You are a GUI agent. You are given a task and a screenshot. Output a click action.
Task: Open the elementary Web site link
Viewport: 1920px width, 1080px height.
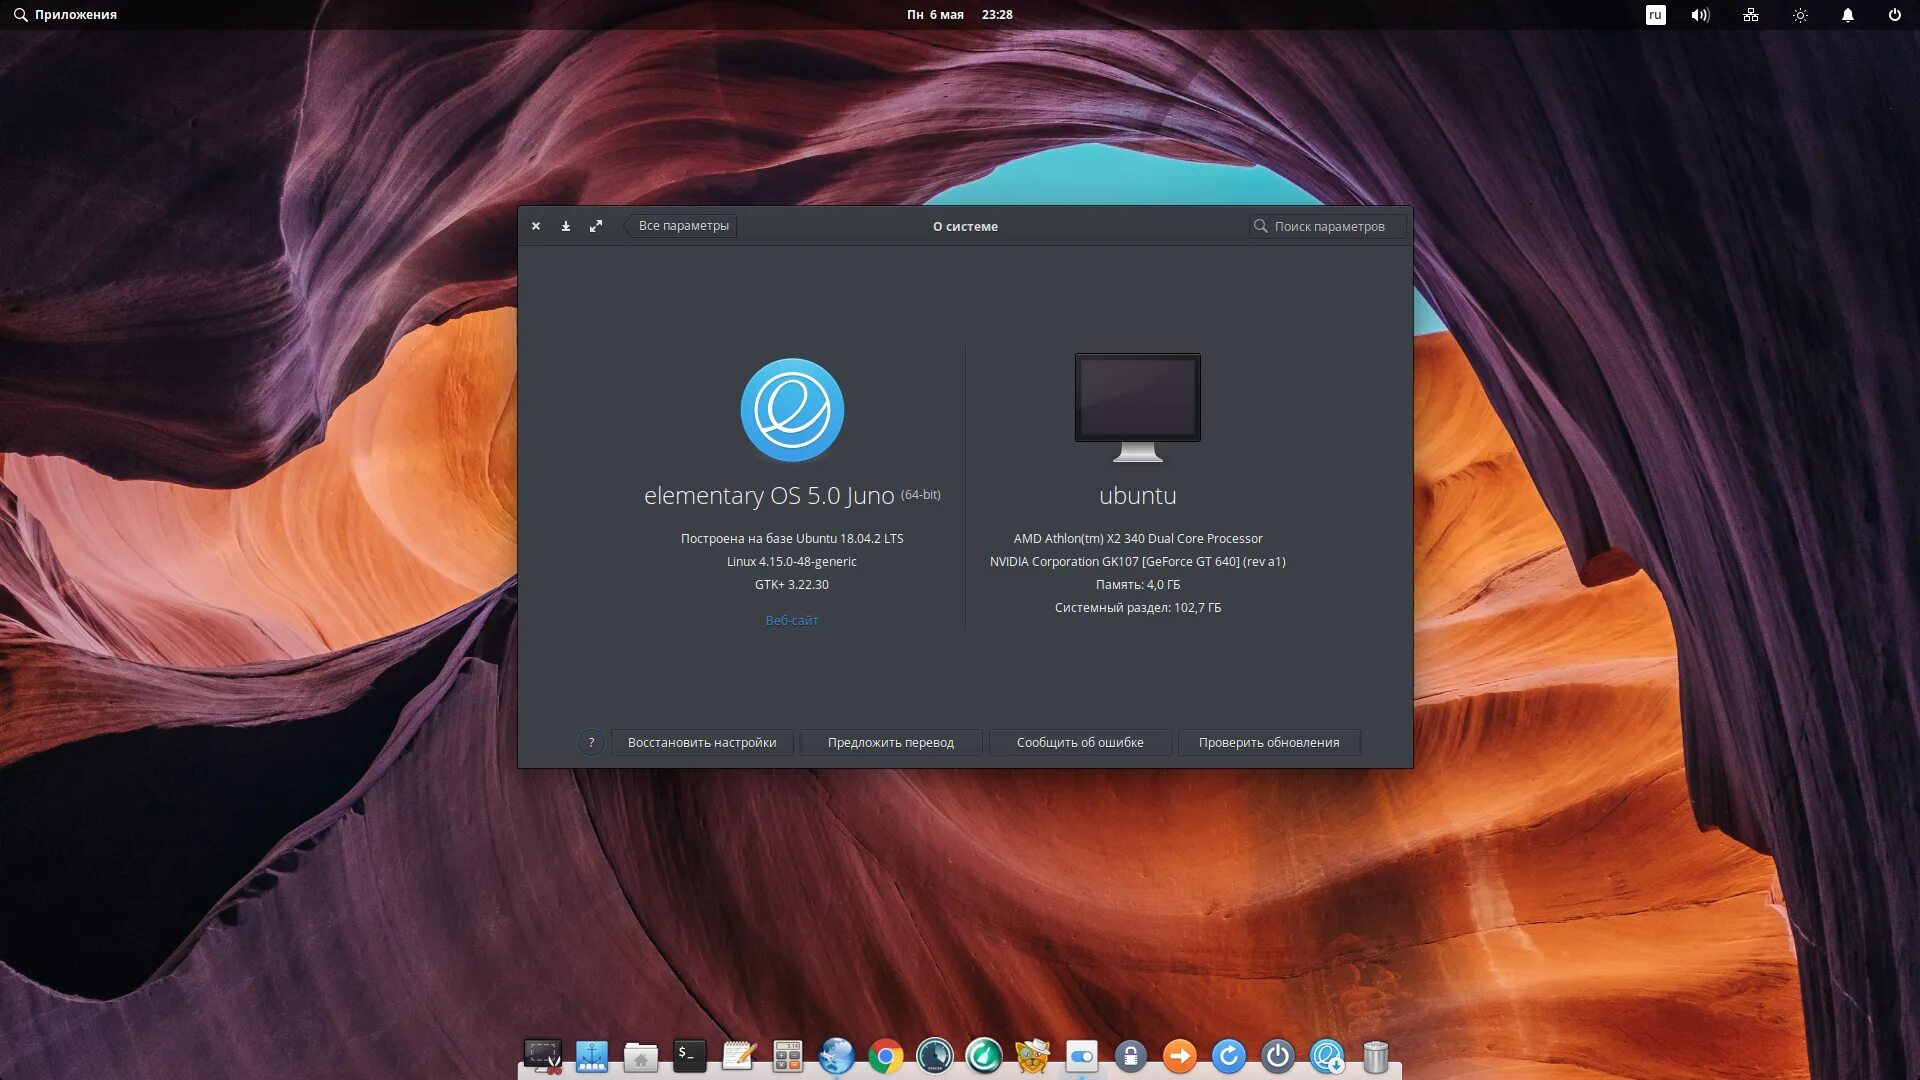(791, 620)
